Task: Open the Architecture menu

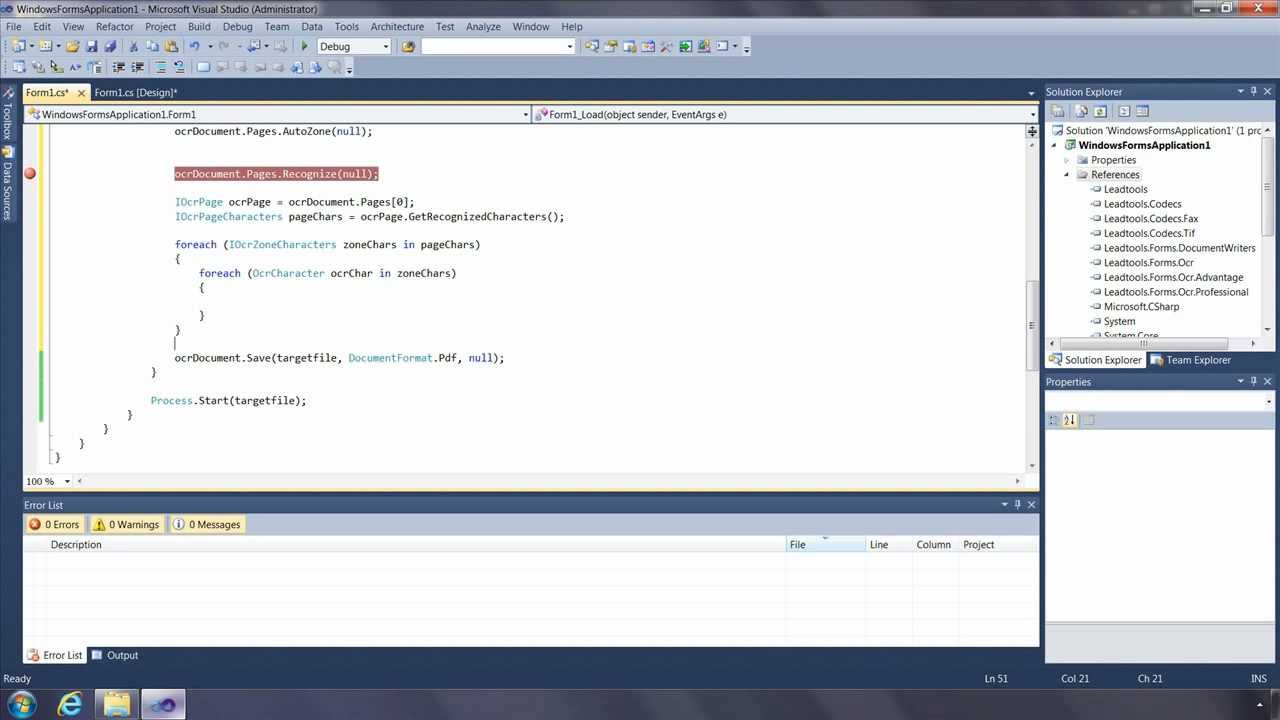Action: (x=397, y=27)
